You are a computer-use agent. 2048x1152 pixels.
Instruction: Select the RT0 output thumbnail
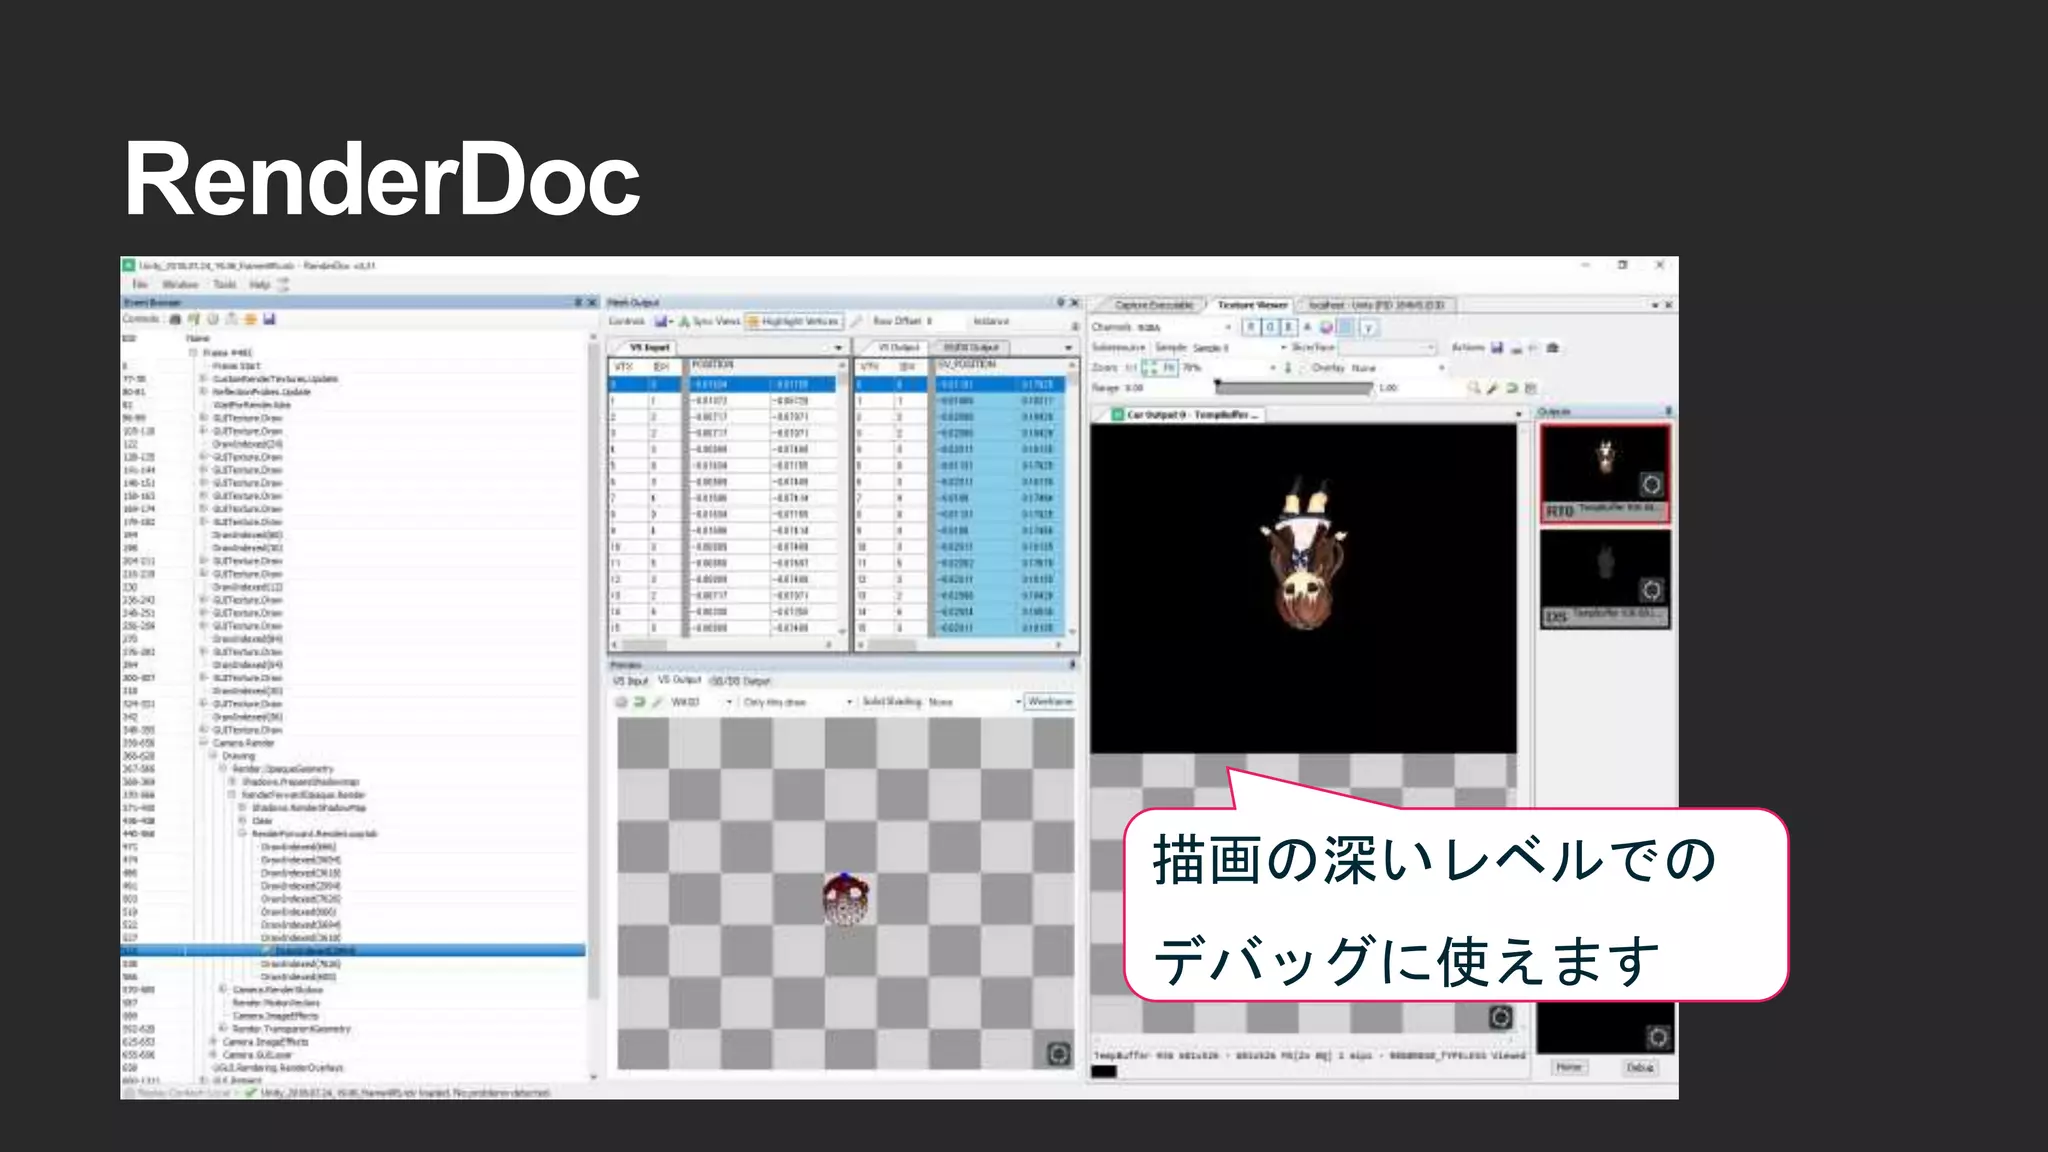pyautogui.click(x=1605, y=472)
